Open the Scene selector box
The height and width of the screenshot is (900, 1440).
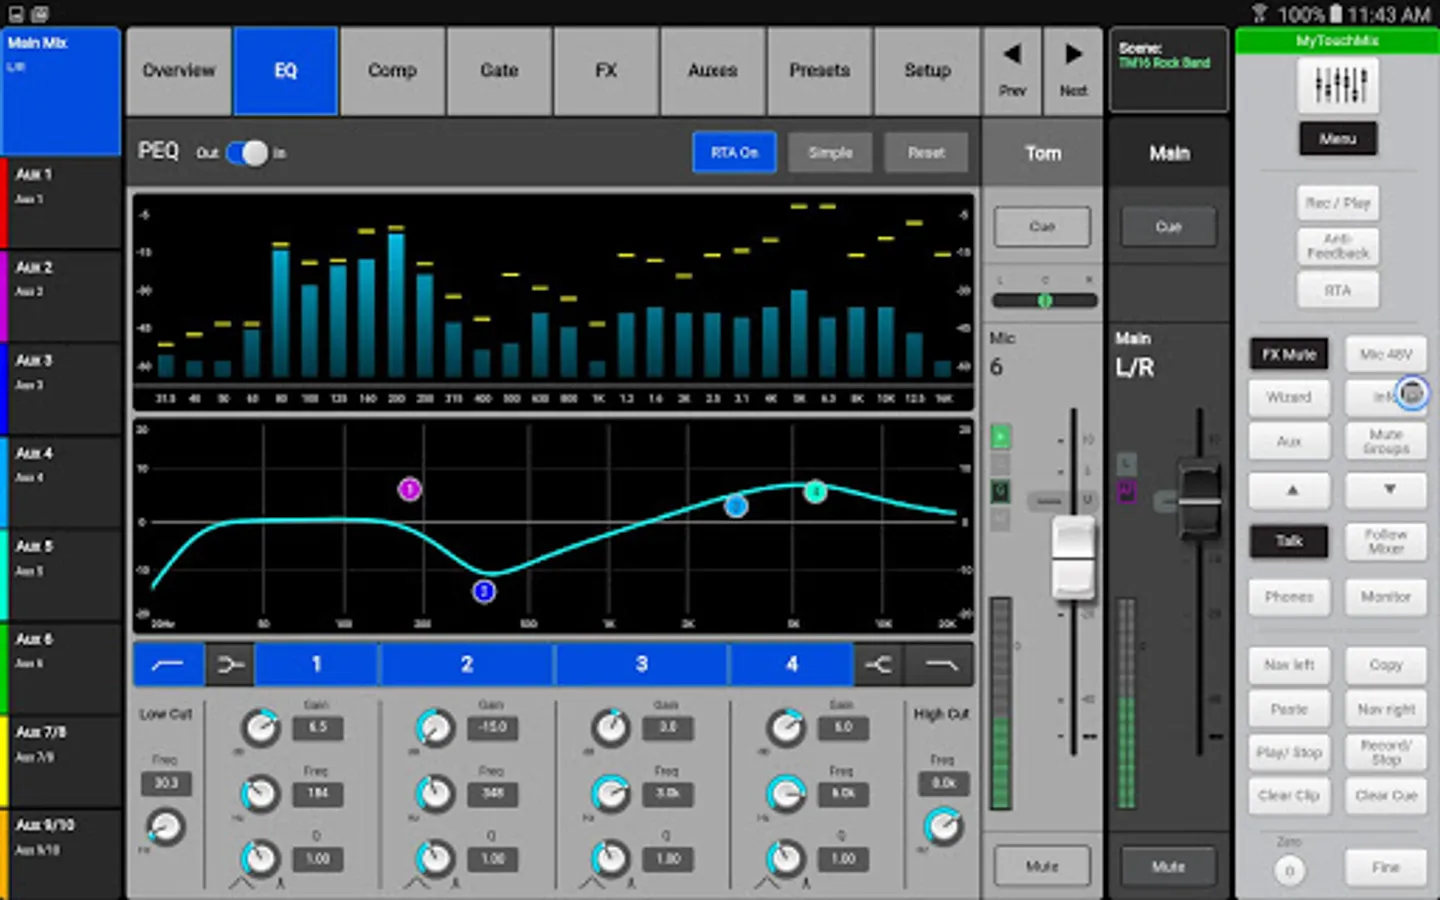click(1168, 68)
